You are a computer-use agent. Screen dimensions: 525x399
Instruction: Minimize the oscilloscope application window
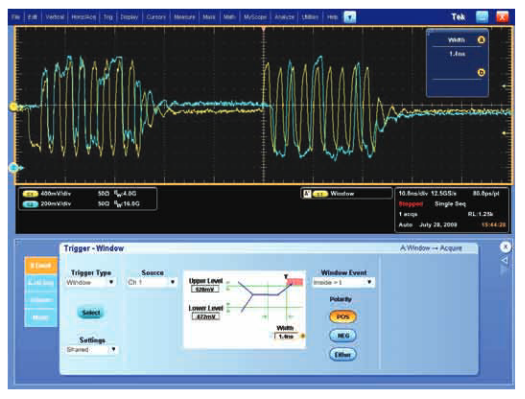click(x=482, y=17)
